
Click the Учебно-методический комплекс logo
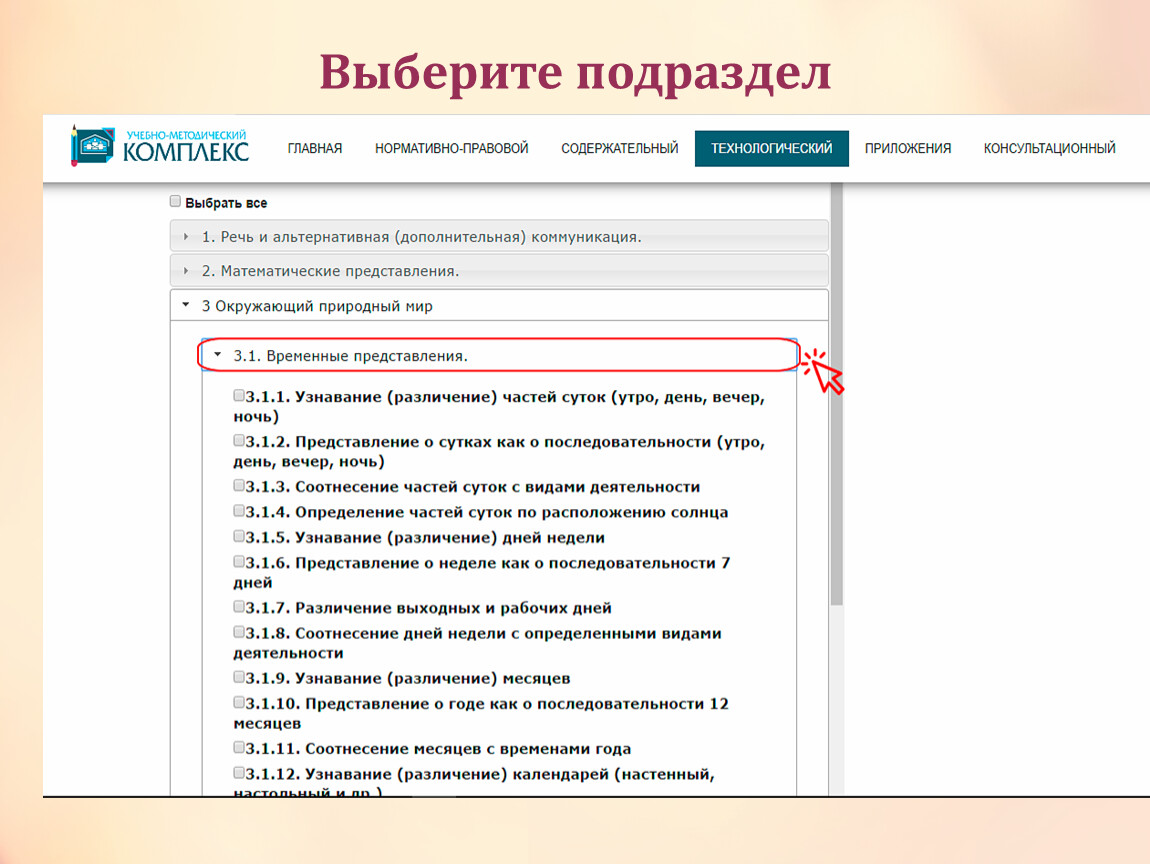160,147
